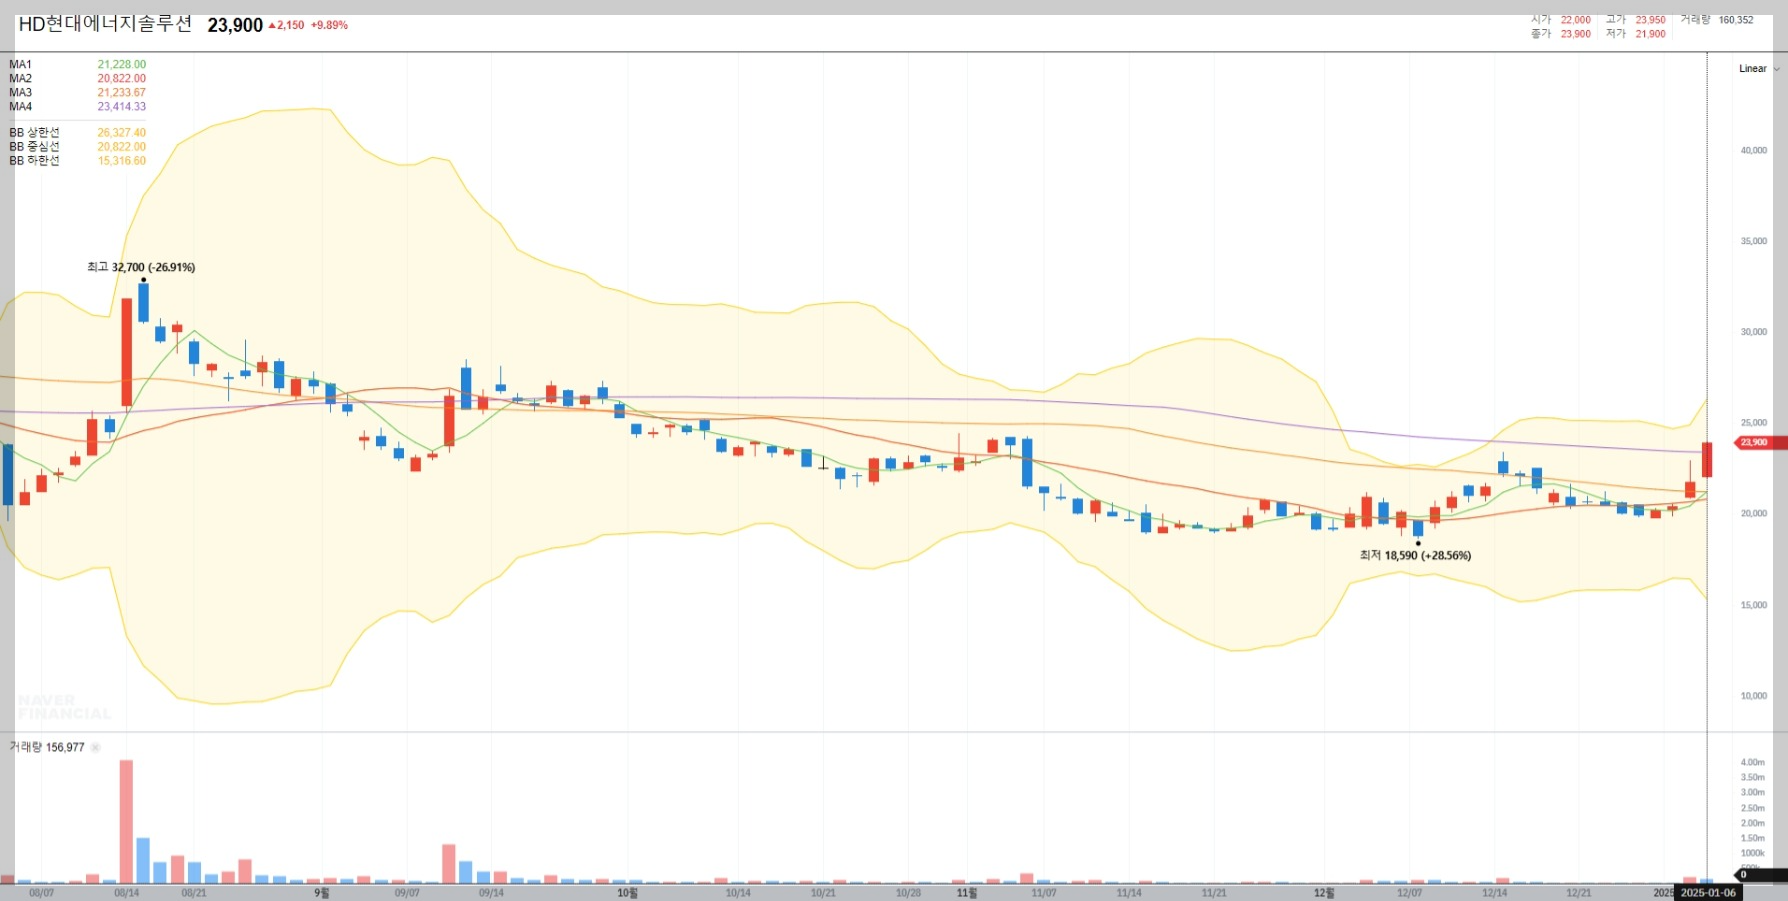This screenshot has width=1788, height=901.
Task: Click the +9.89% change percentage
Action: click(329, 26)
